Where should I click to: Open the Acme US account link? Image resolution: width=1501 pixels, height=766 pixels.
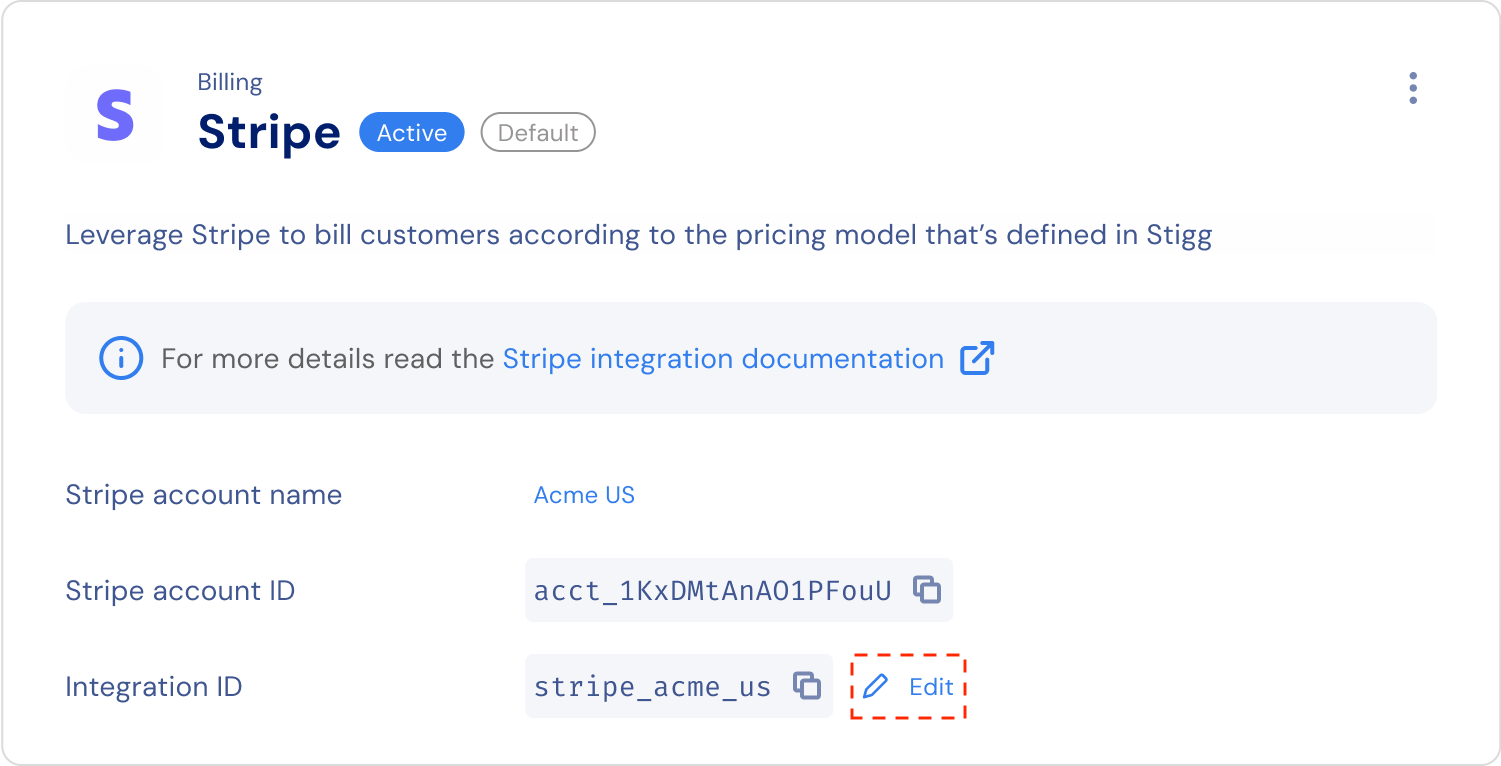[x=584, y=495]
